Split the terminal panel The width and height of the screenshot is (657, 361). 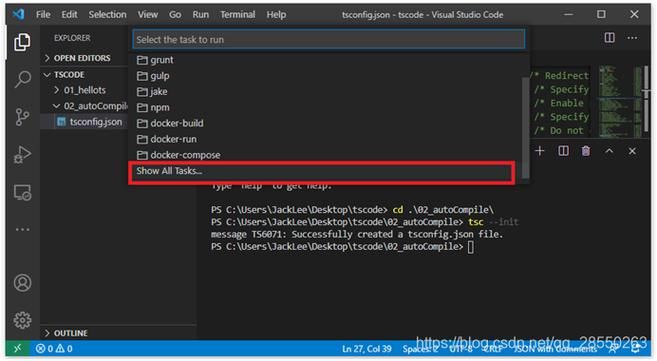(564, 151)
